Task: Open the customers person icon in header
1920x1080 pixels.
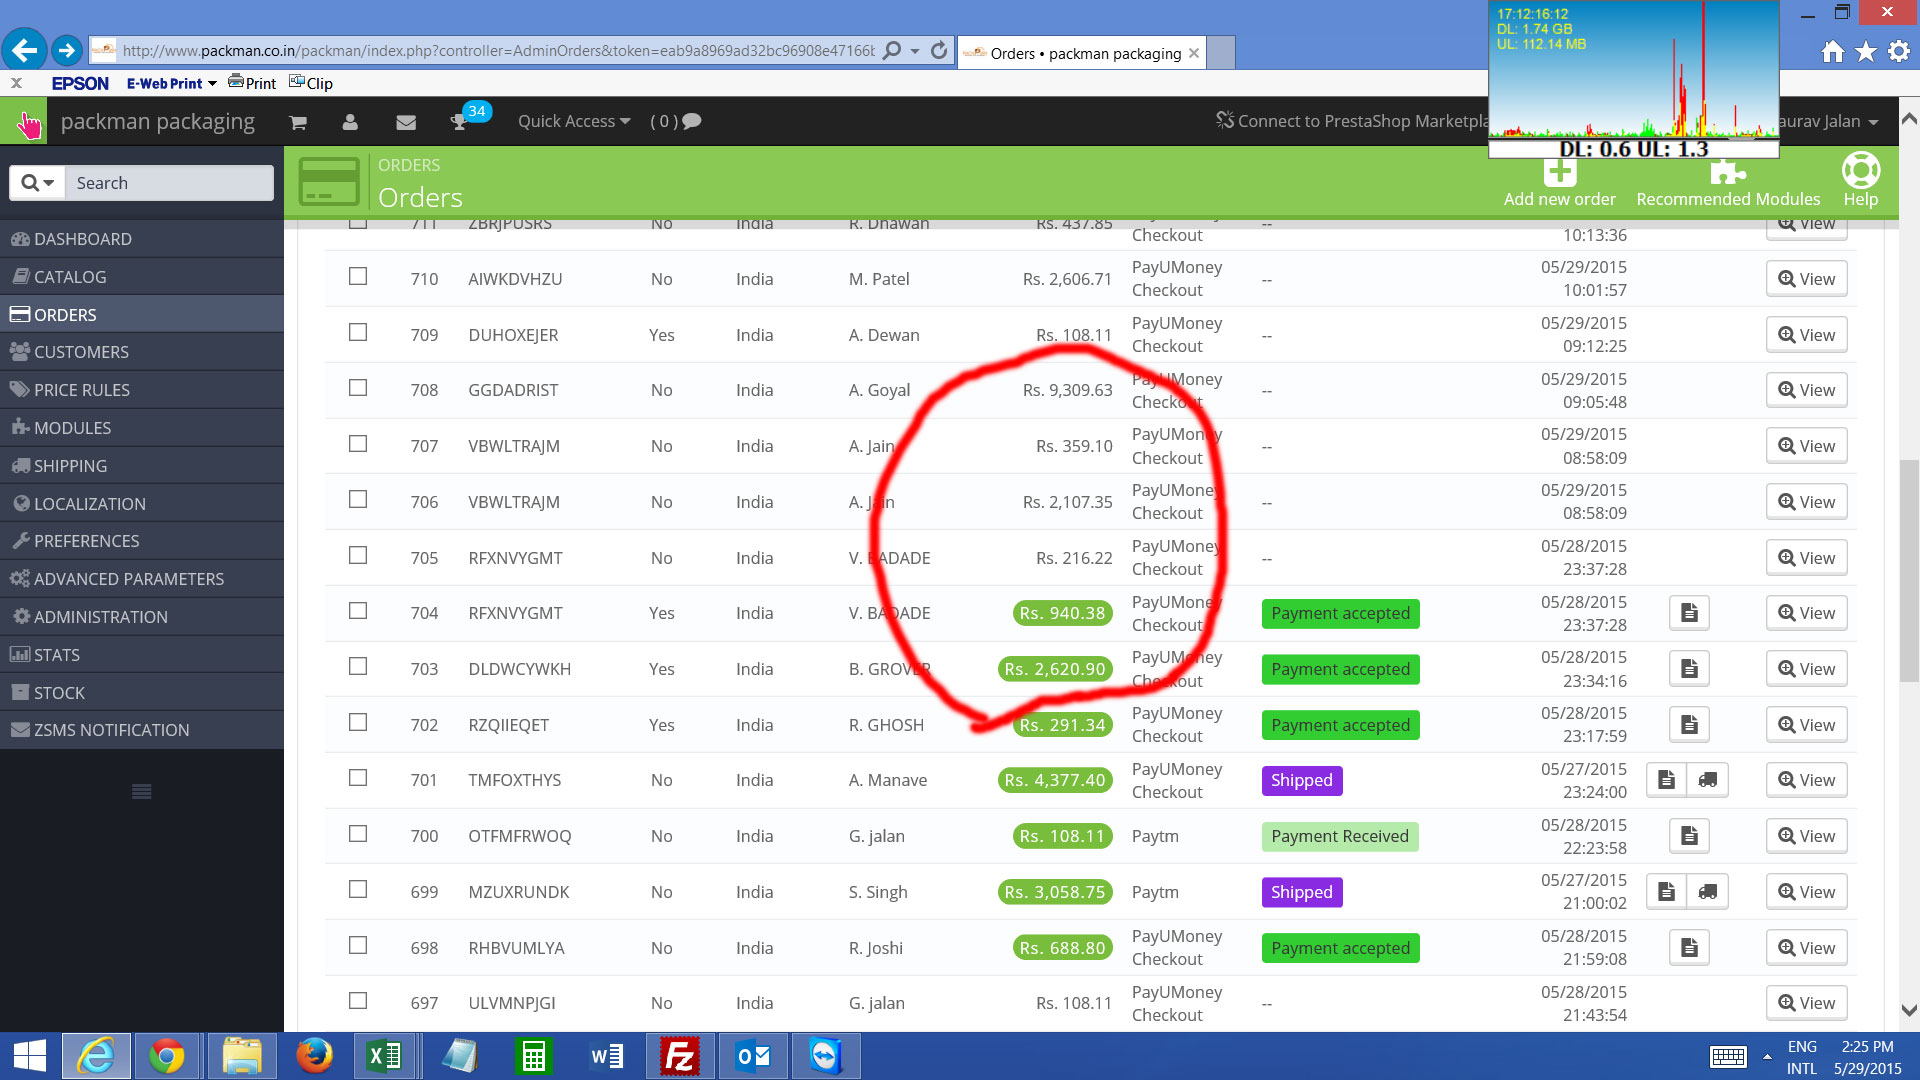Action: point(350,122)
